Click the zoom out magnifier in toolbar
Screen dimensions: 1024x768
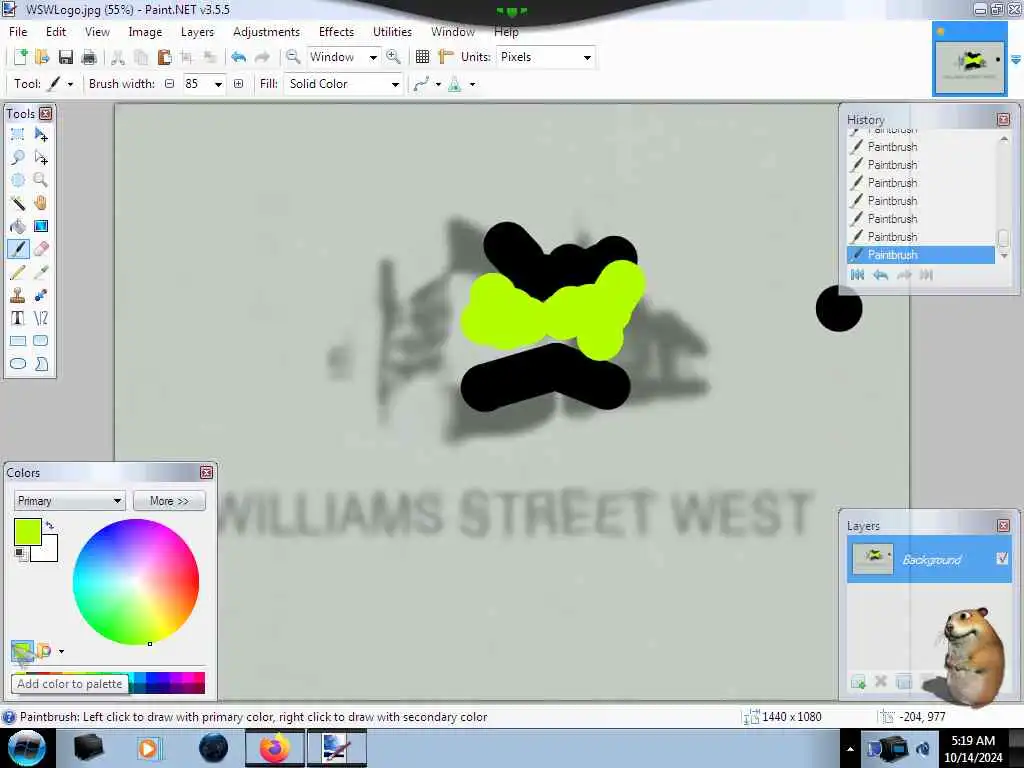(x=293, y=57)
